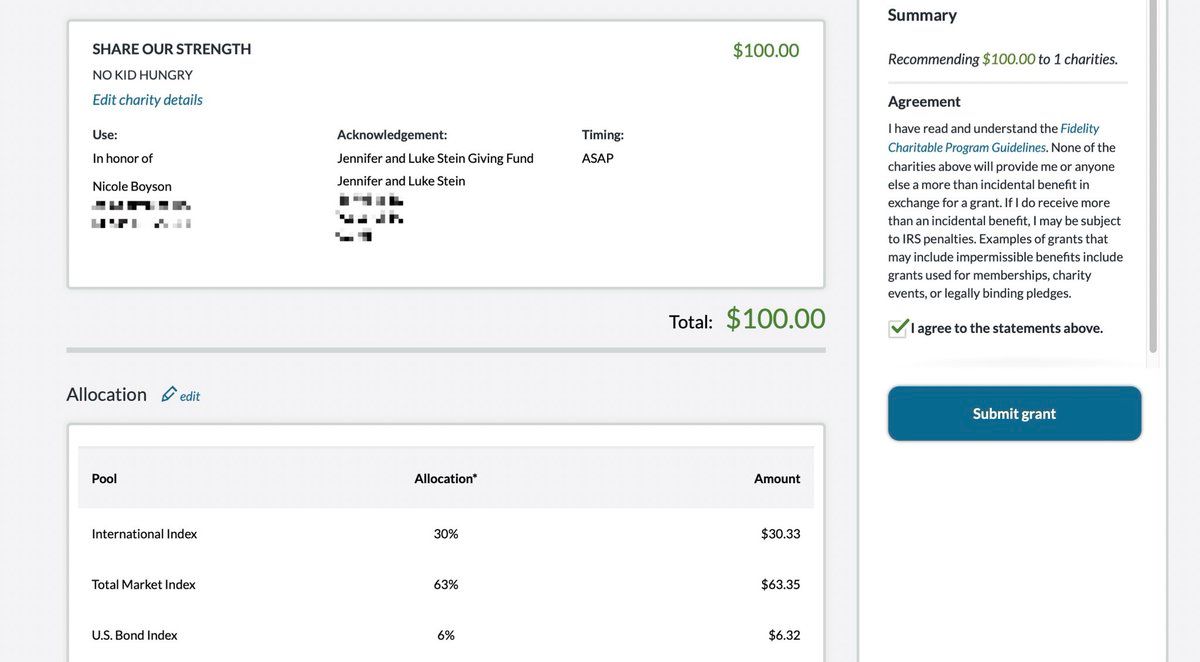
Task: Click the Amount column header
Action: [x=777, y=478]
